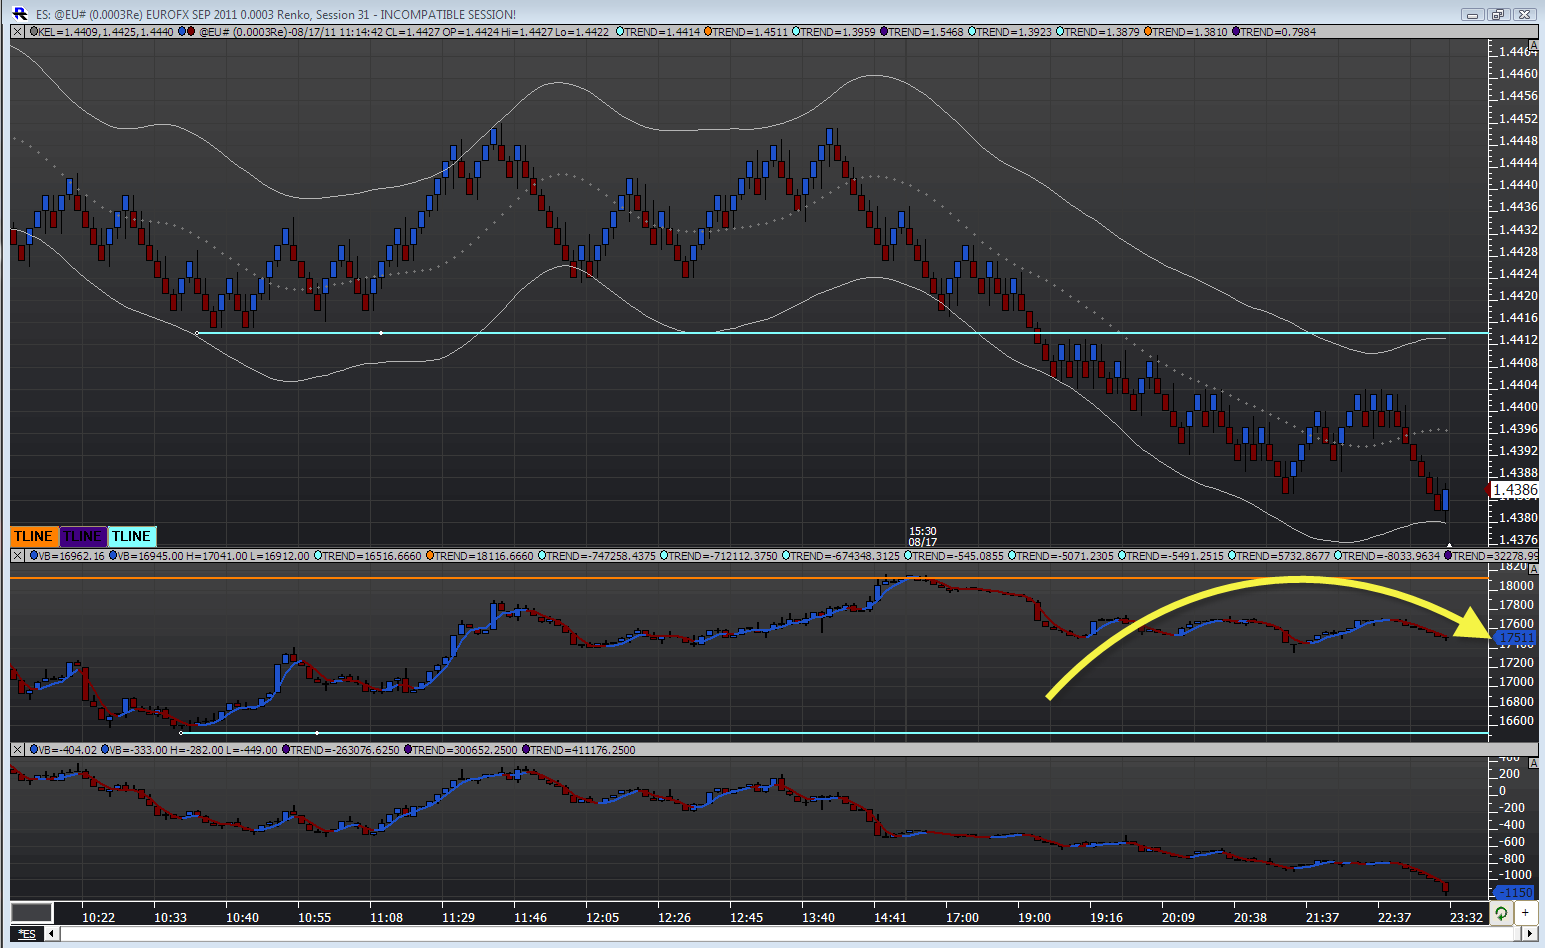Click the TREND=1.4414 legend marker

(620, 32)
